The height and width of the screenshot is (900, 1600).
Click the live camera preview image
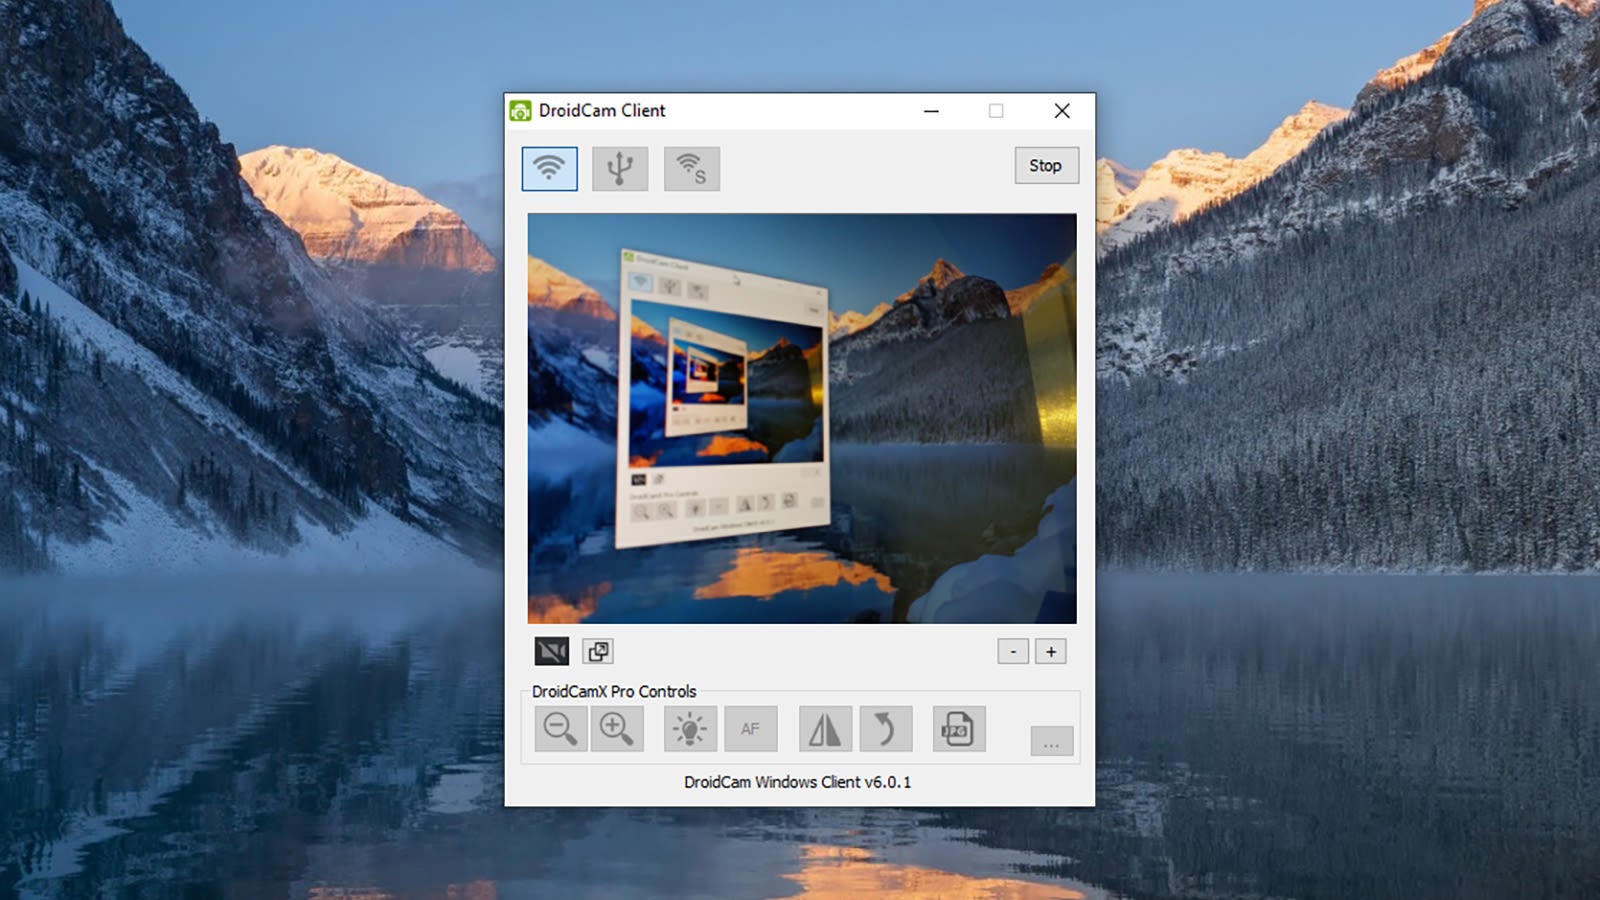pyautogui.click(x=802, y=418)
